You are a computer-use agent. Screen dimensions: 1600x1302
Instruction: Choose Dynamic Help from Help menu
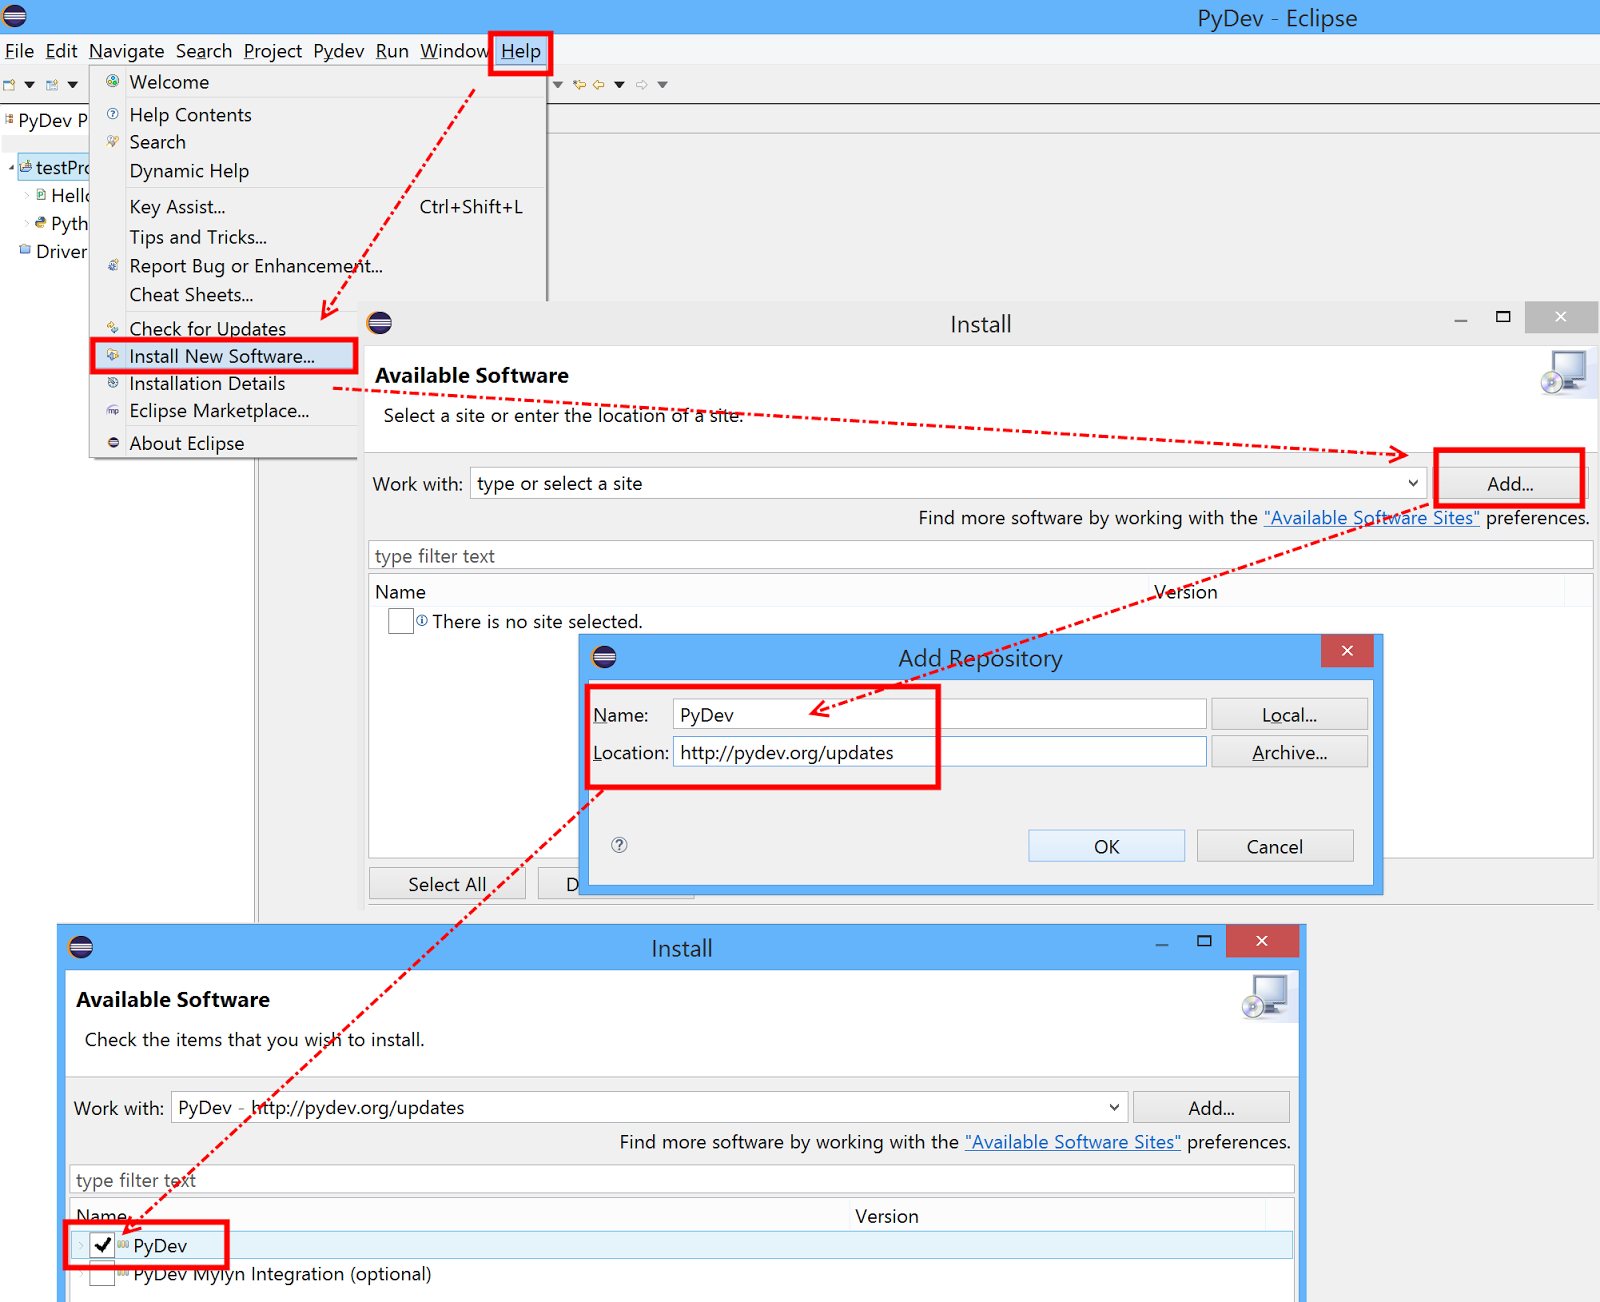pyautogui.click(x=189, y=171)
